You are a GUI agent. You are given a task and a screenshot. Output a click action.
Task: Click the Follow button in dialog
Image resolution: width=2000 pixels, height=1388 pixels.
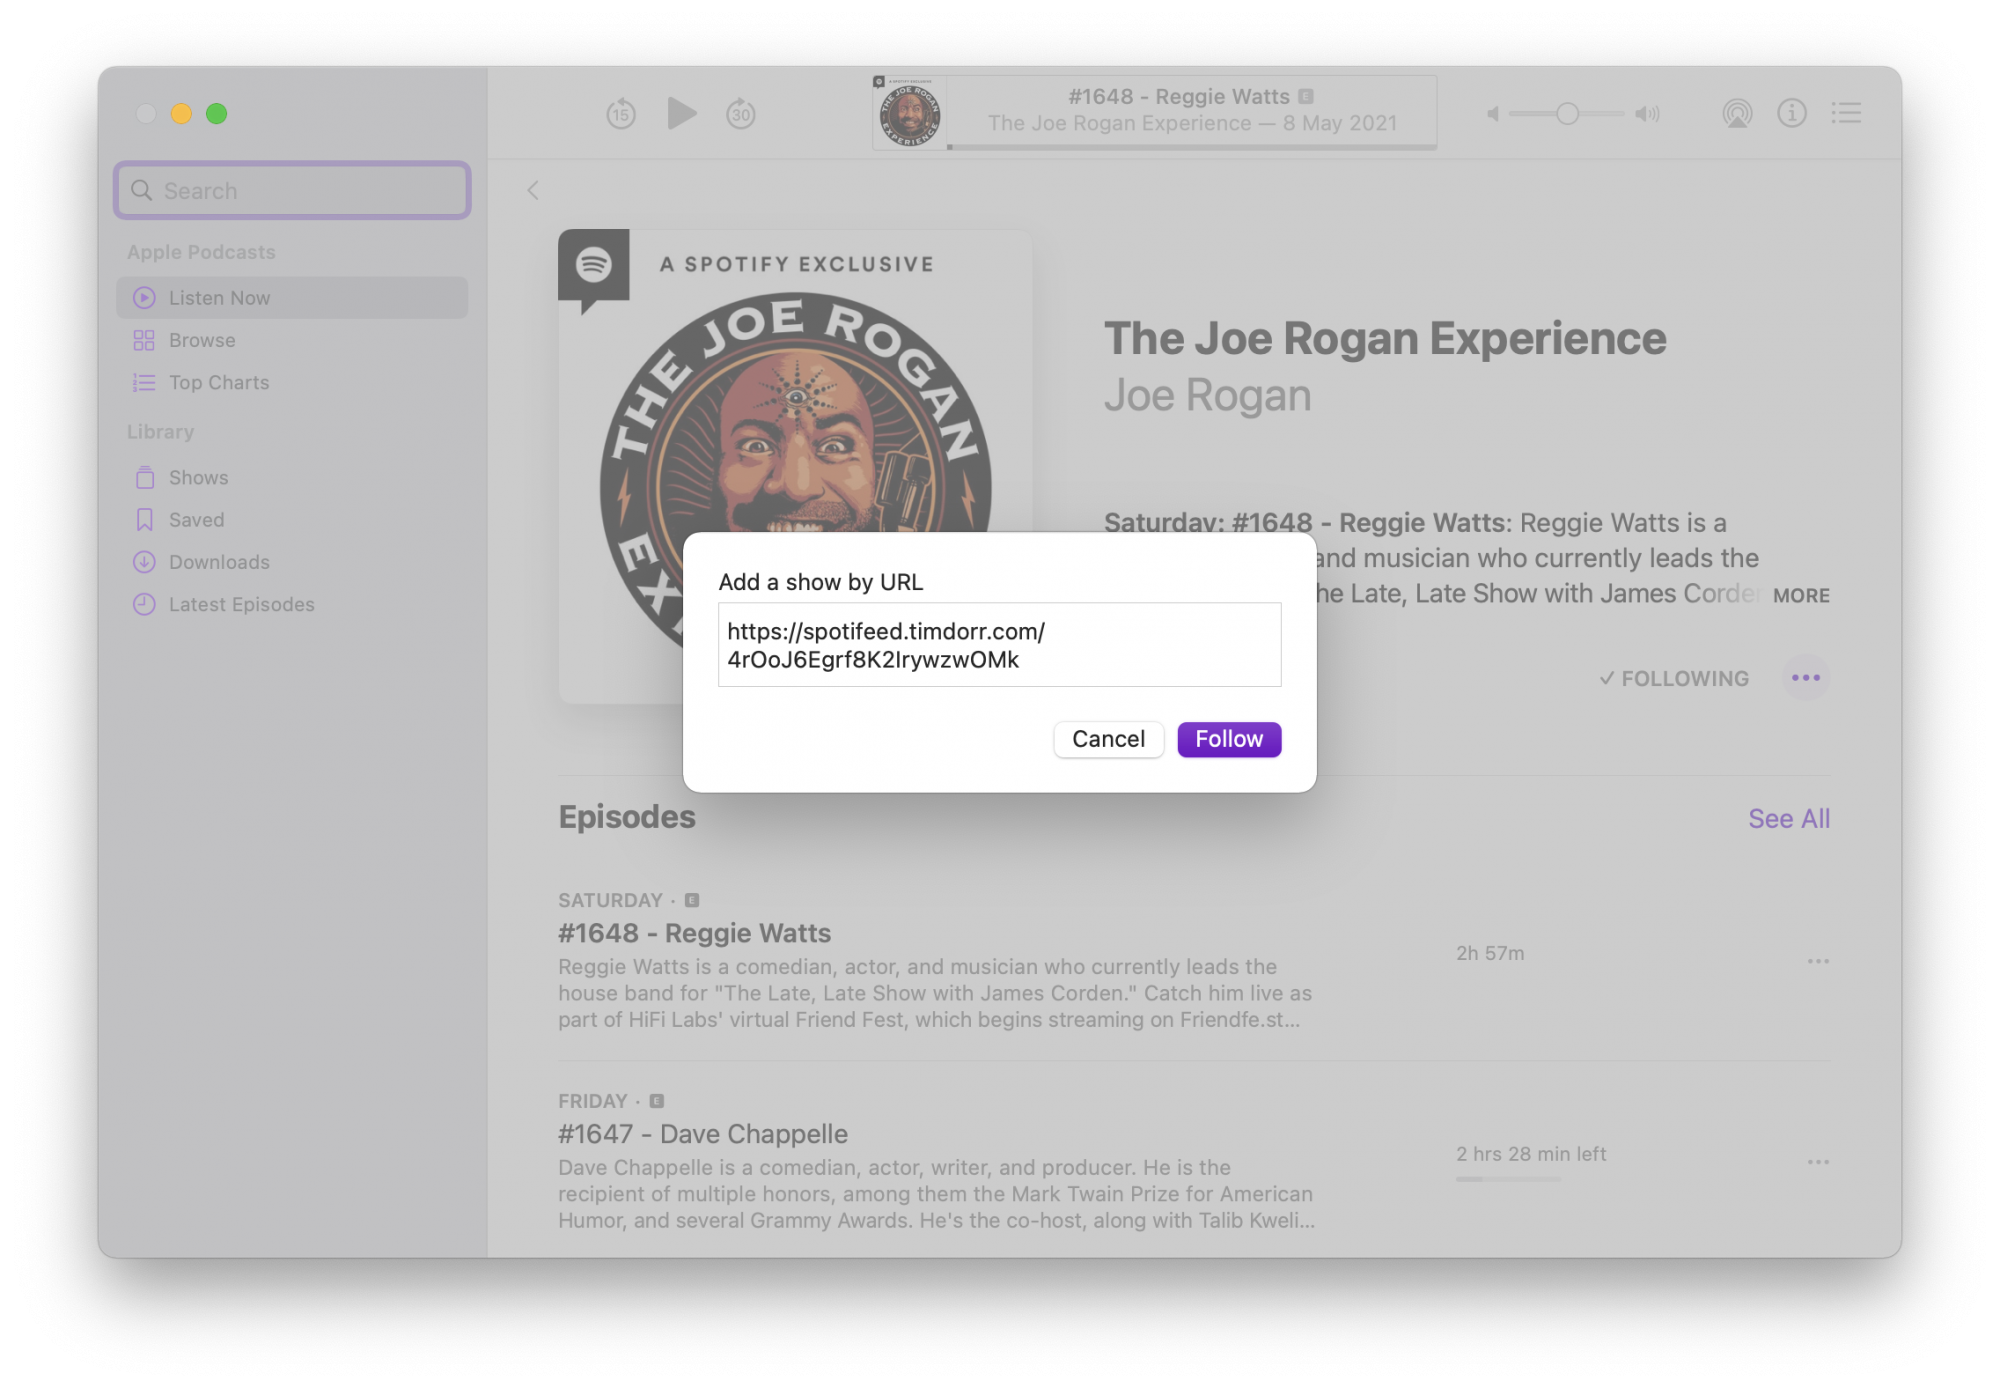tap(1228, 740)
